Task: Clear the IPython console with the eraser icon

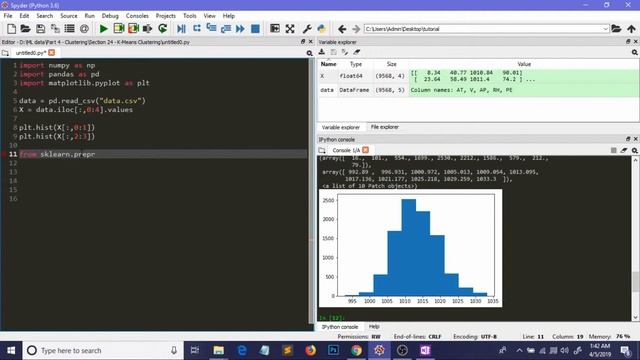Action: tap(624, 150)
